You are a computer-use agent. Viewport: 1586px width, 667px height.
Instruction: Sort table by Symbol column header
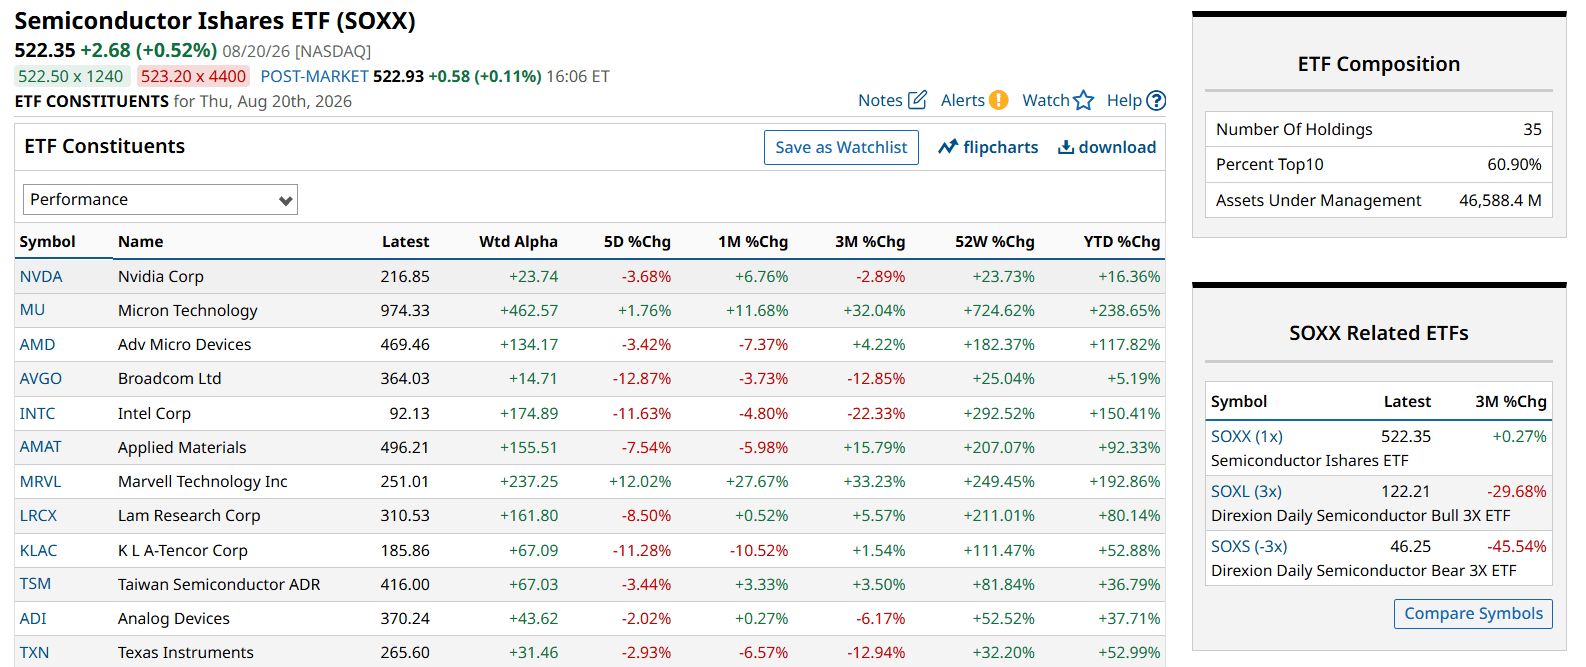pos(47,241)
